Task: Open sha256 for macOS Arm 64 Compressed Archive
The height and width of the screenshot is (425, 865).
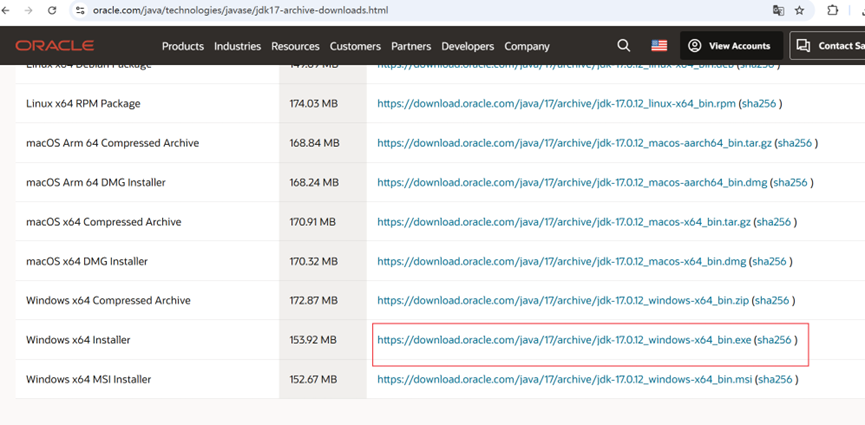Action: coord(795,143)
